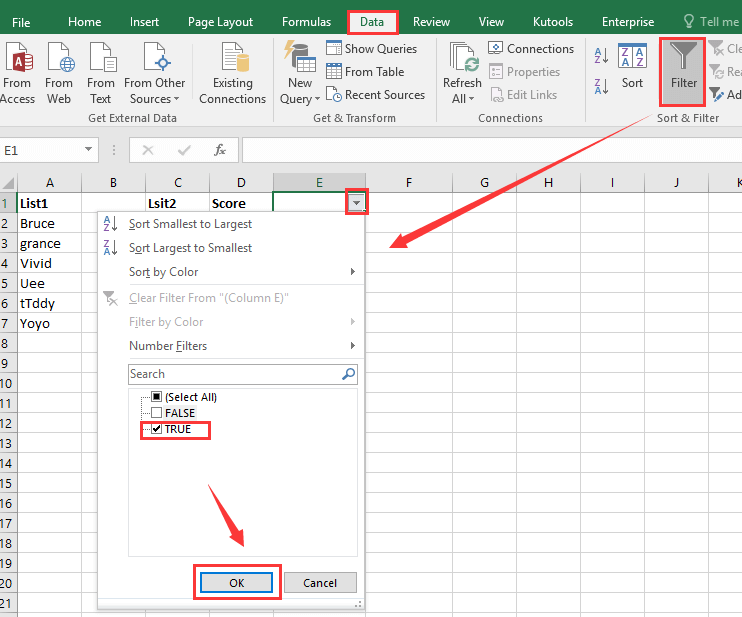Viewport: 742px width, 617px height.
Task: Click the Sort dialog icon
Action: click(632, 62)
